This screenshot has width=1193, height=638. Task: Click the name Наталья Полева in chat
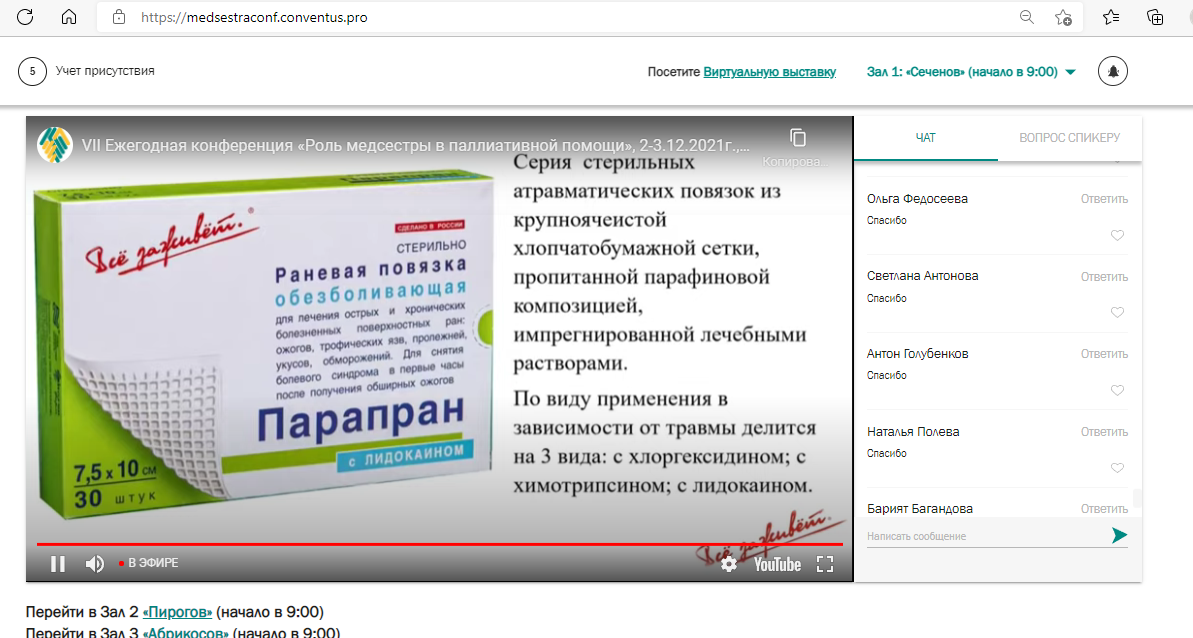pos(913,431)
